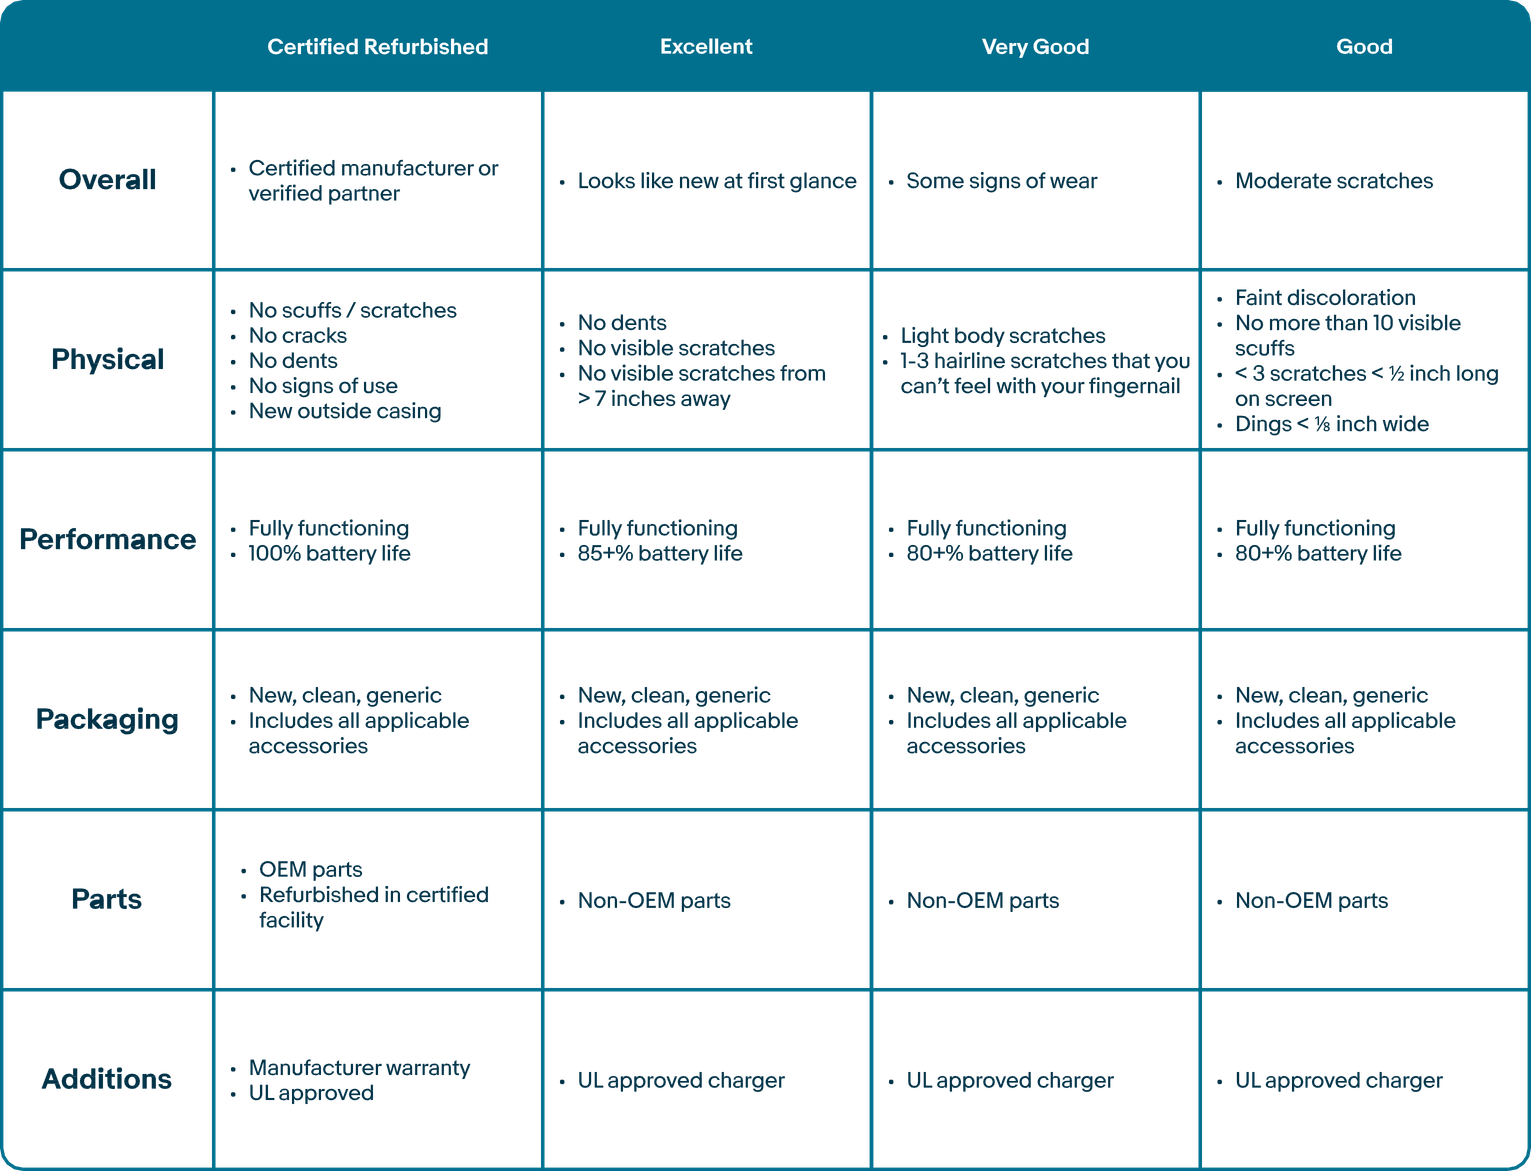This screenshot has height=1171, width=1531.
Task: Select the Additions row label
Action: [107, 1080]
